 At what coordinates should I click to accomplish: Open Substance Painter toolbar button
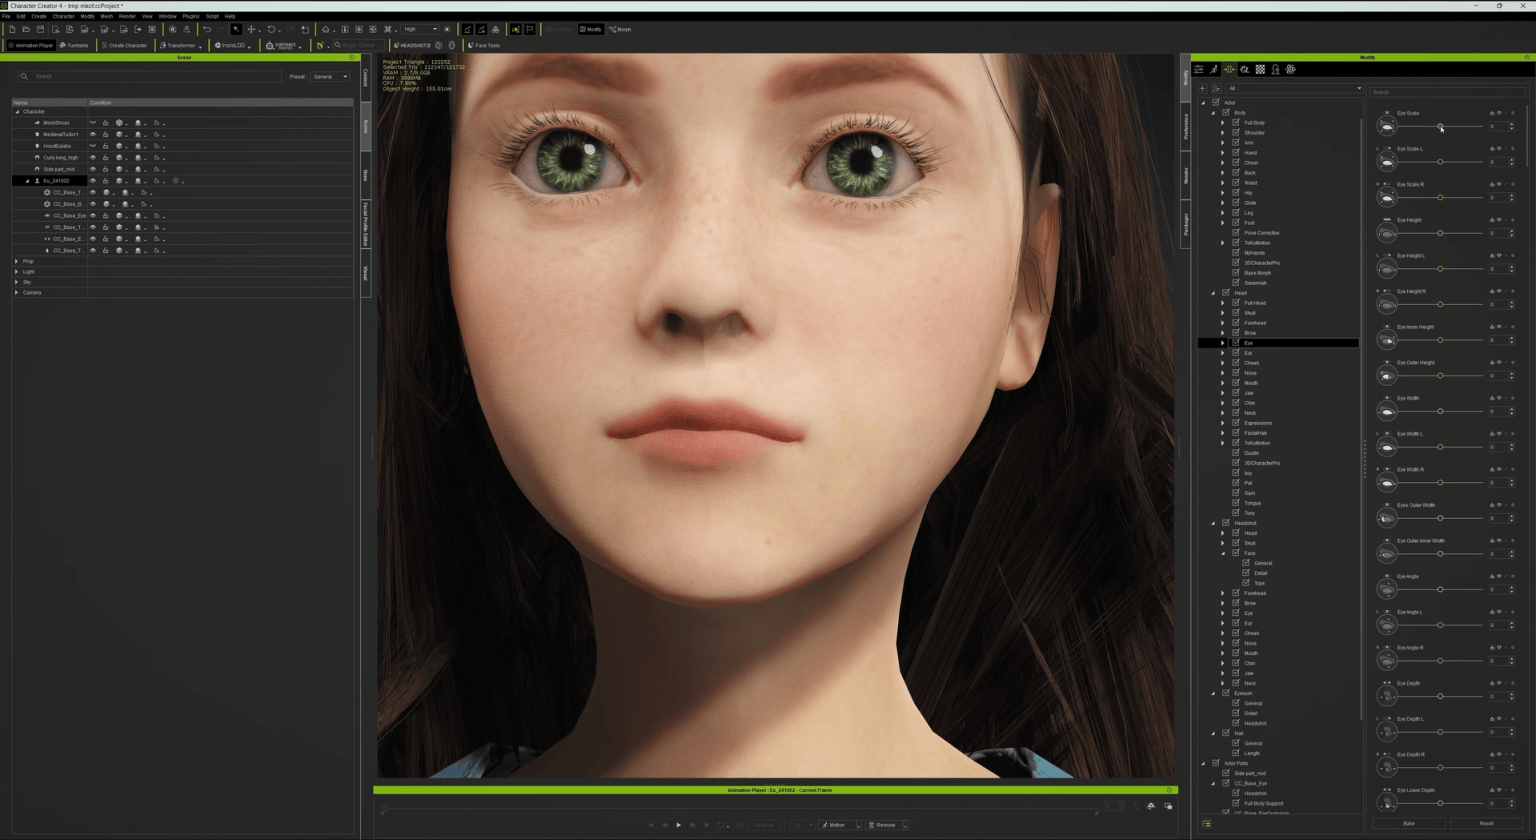pos(282,45)
